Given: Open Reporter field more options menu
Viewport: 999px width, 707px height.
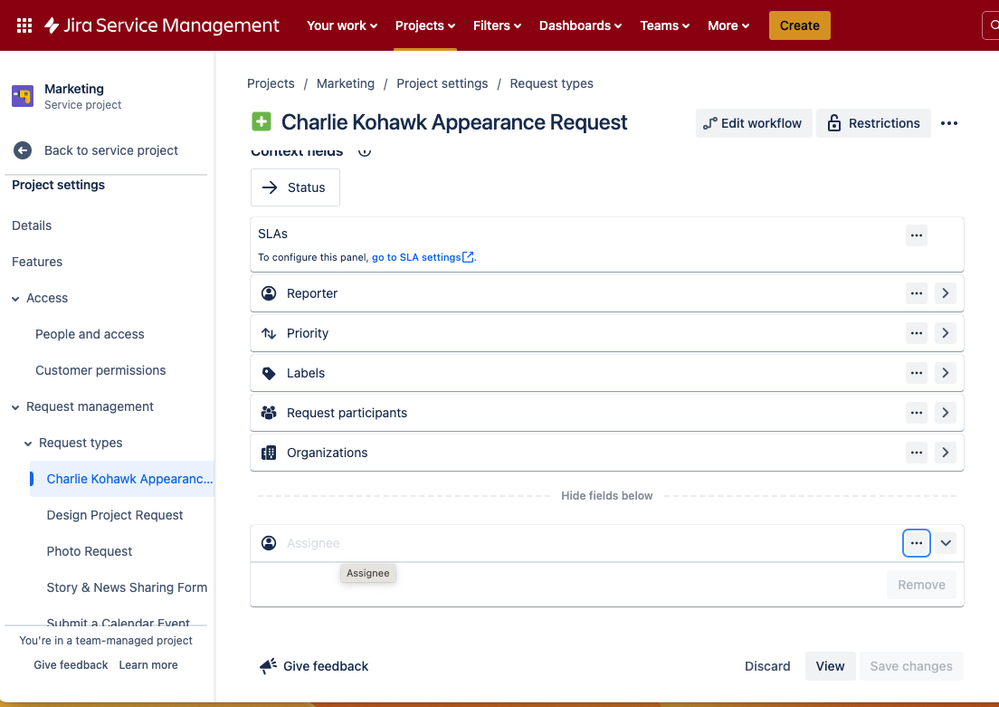Looking at the screenshot, I should (916, 294).
